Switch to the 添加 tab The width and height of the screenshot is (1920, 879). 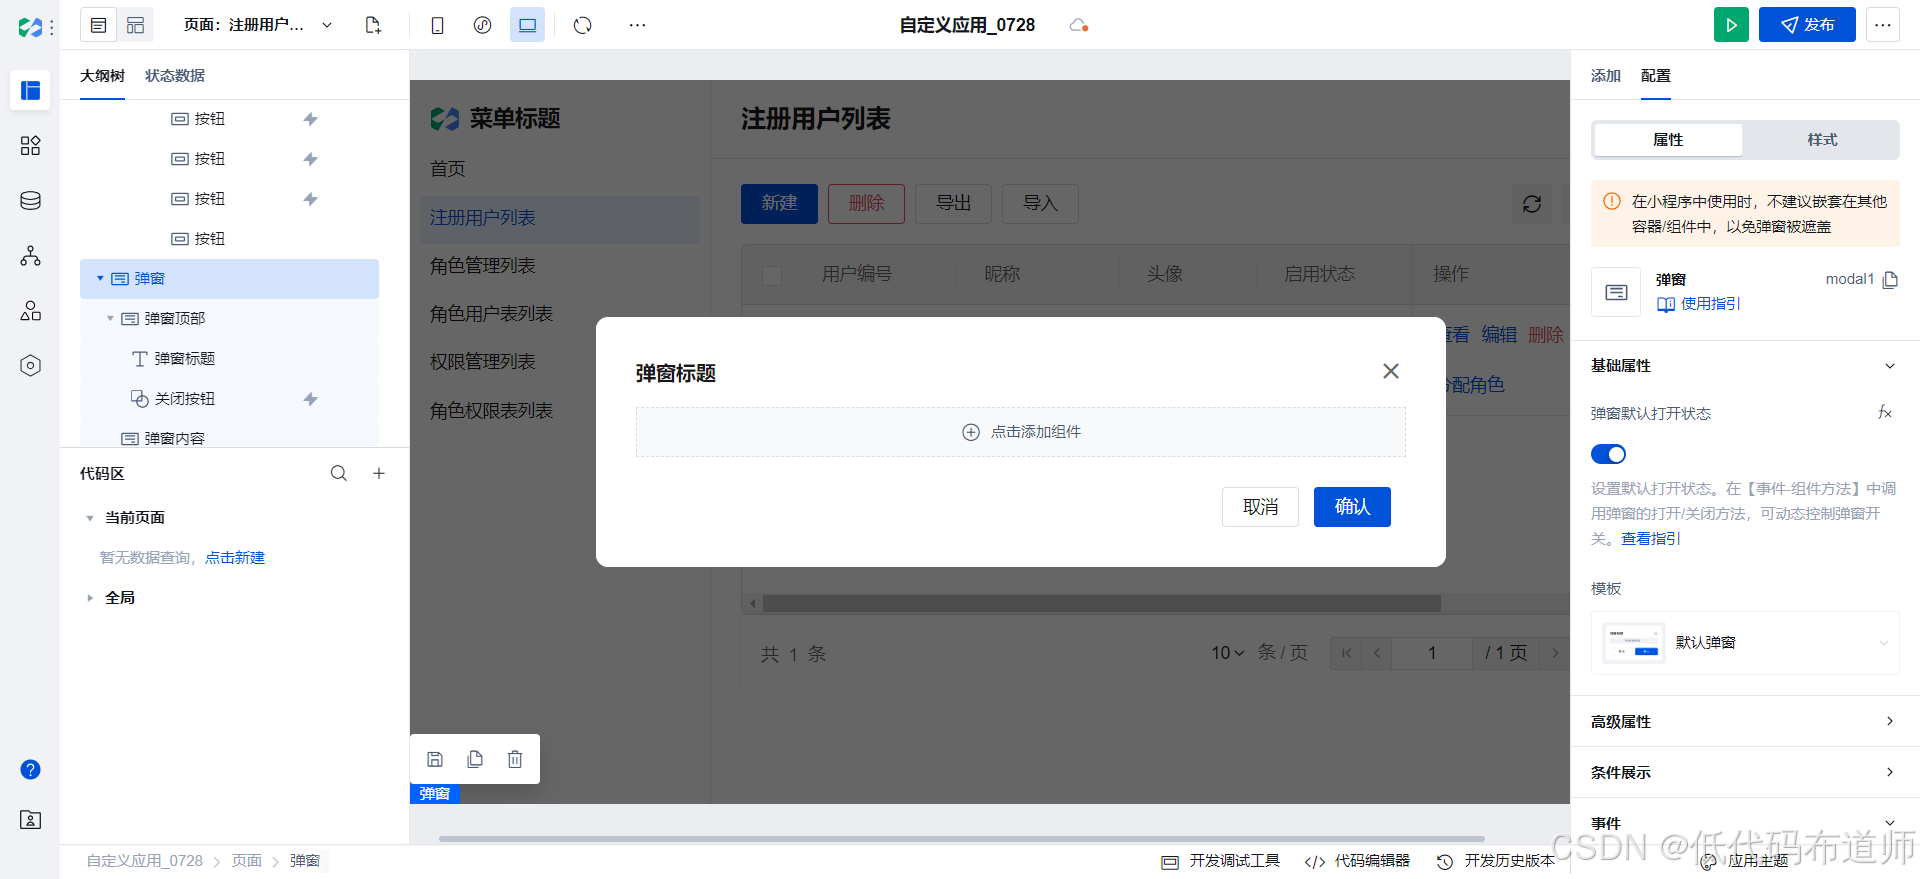coord(1606,76)
